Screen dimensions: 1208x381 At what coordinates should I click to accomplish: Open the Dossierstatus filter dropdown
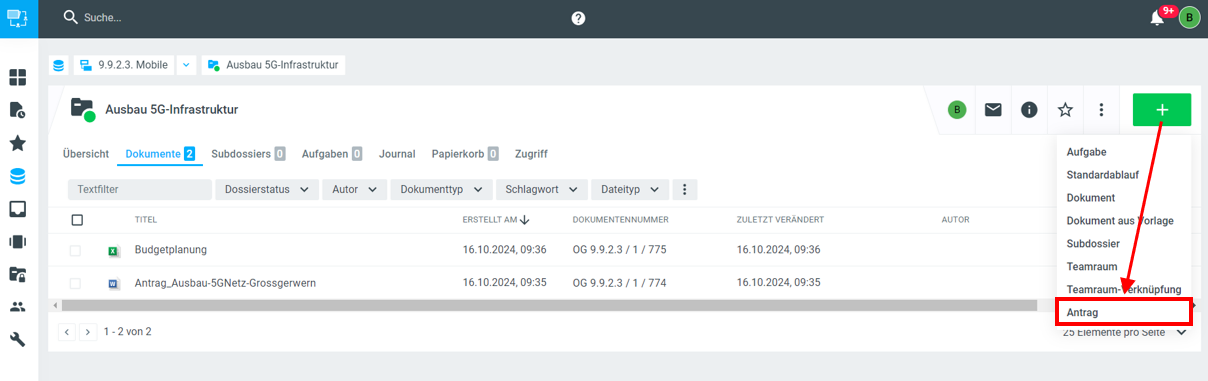(267, 189)
